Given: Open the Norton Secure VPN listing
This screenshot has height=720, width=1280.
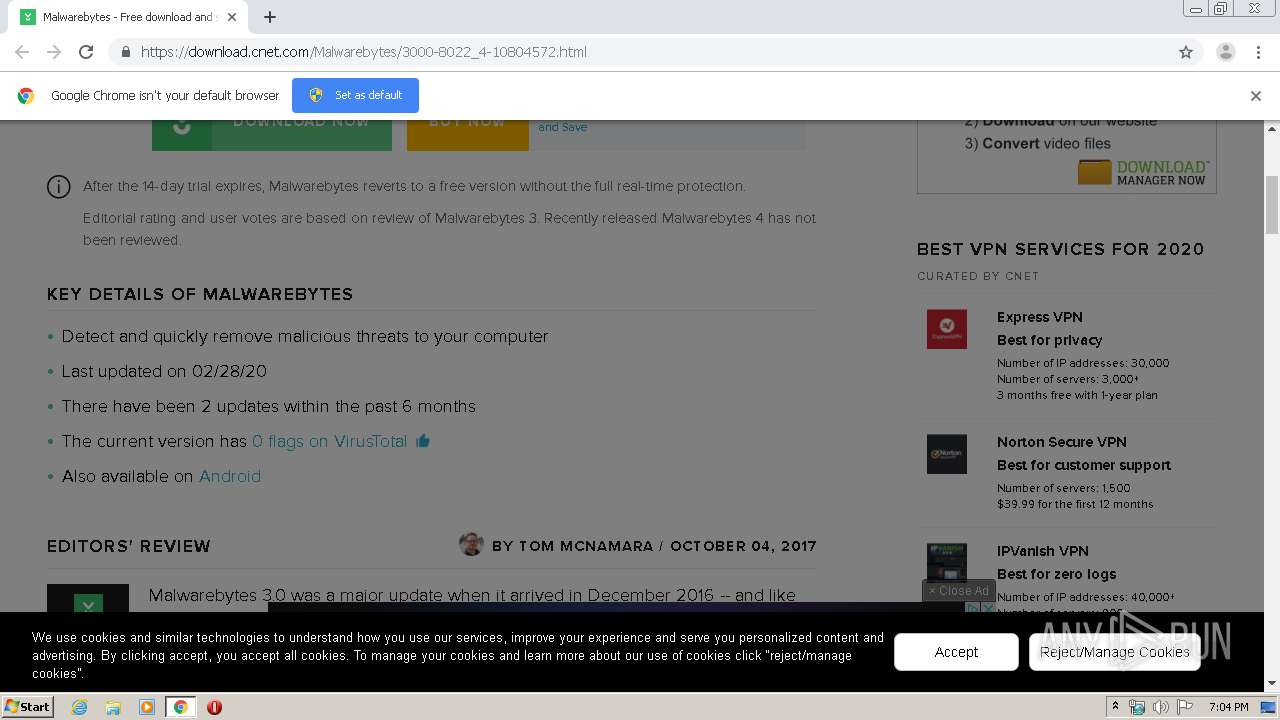Looking at the screenshot, I should (1061, 442).
